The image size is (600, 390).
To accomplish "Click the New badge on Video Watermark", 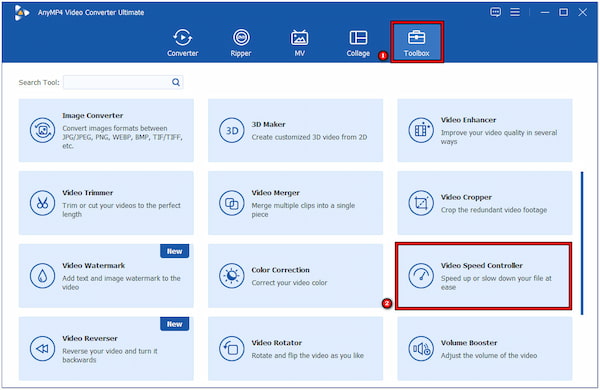I will click(174, 251).
